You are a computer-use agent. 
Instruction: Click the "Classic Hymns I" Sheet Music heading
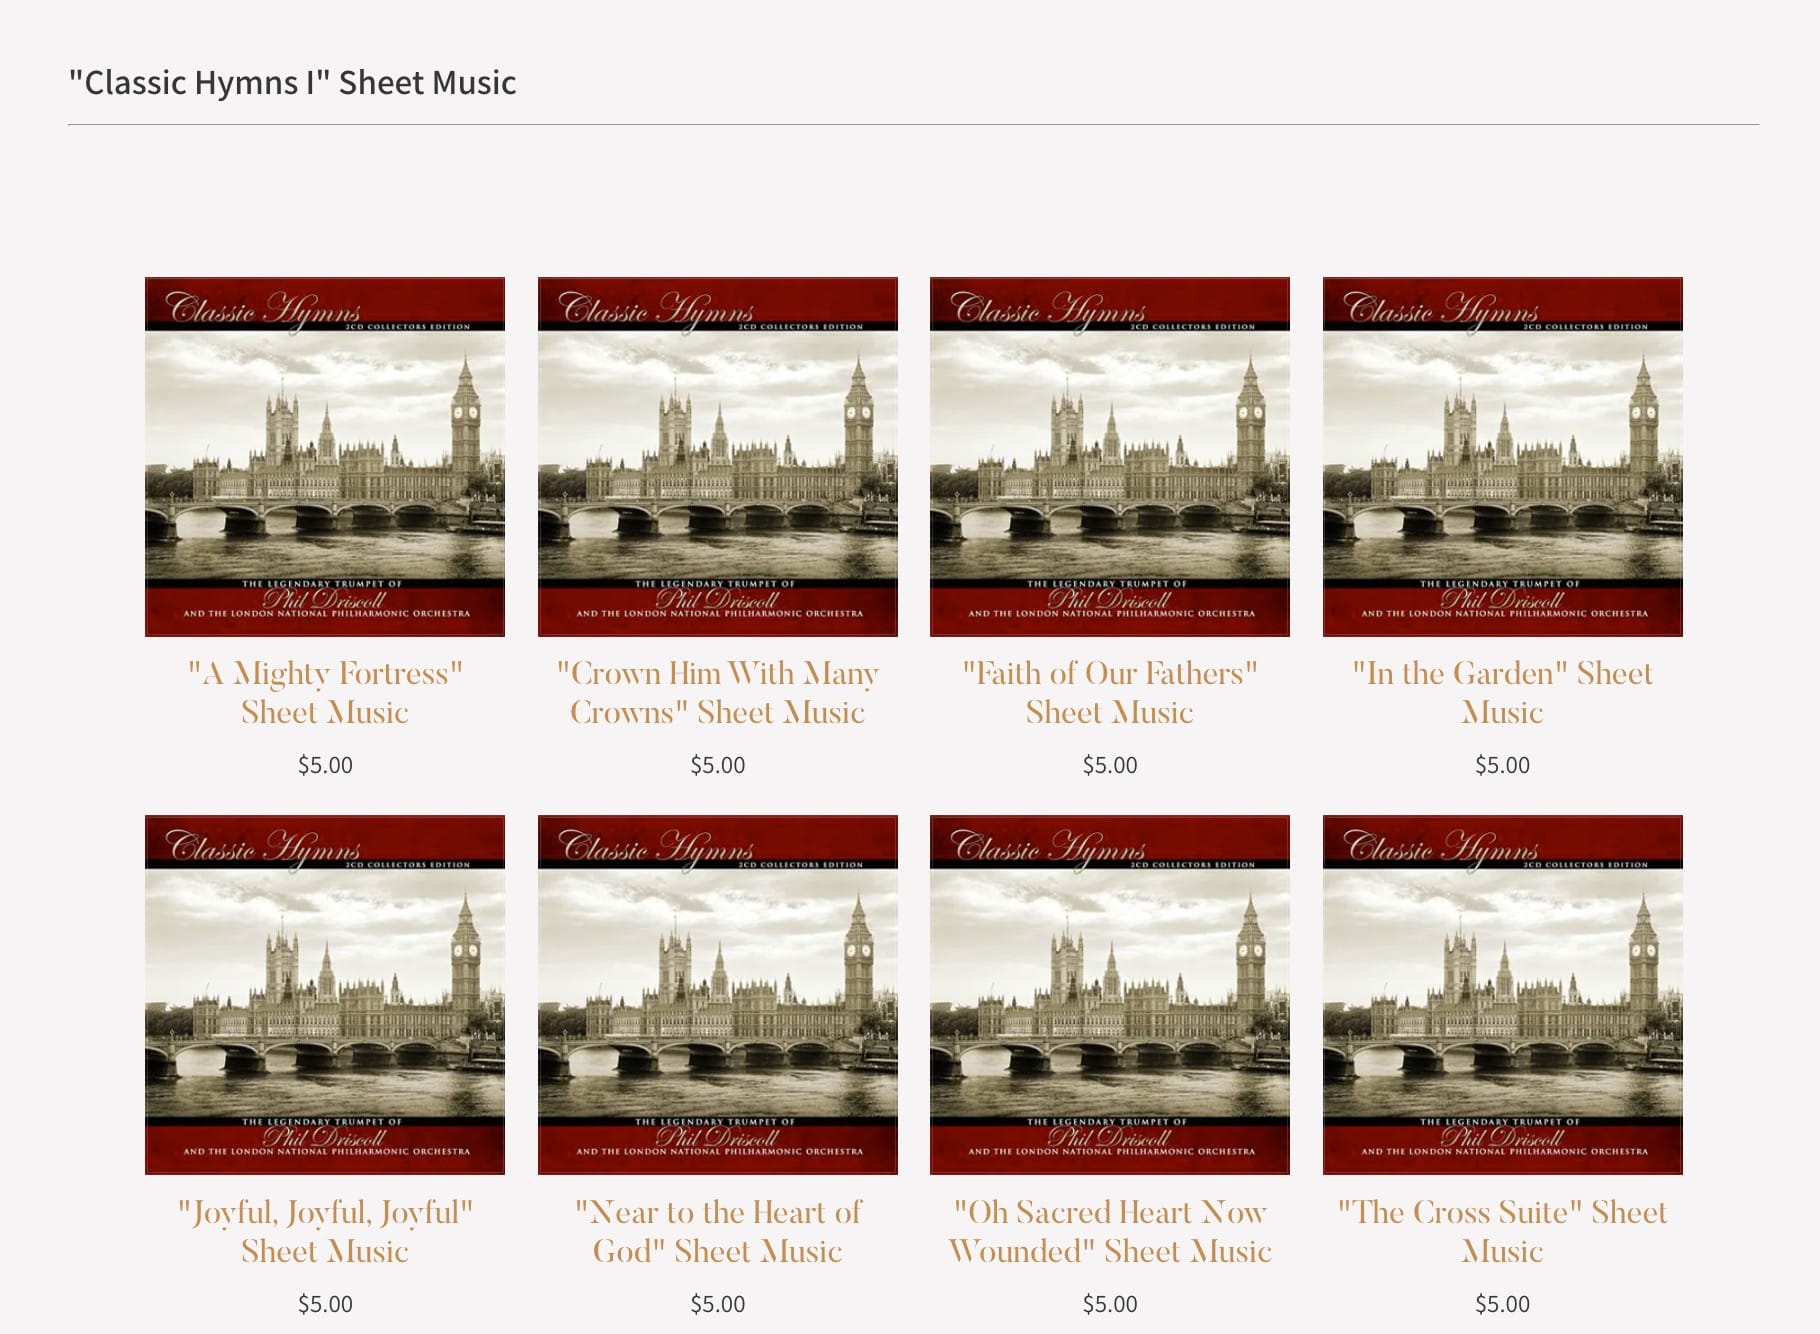click(x=292, y=82)
